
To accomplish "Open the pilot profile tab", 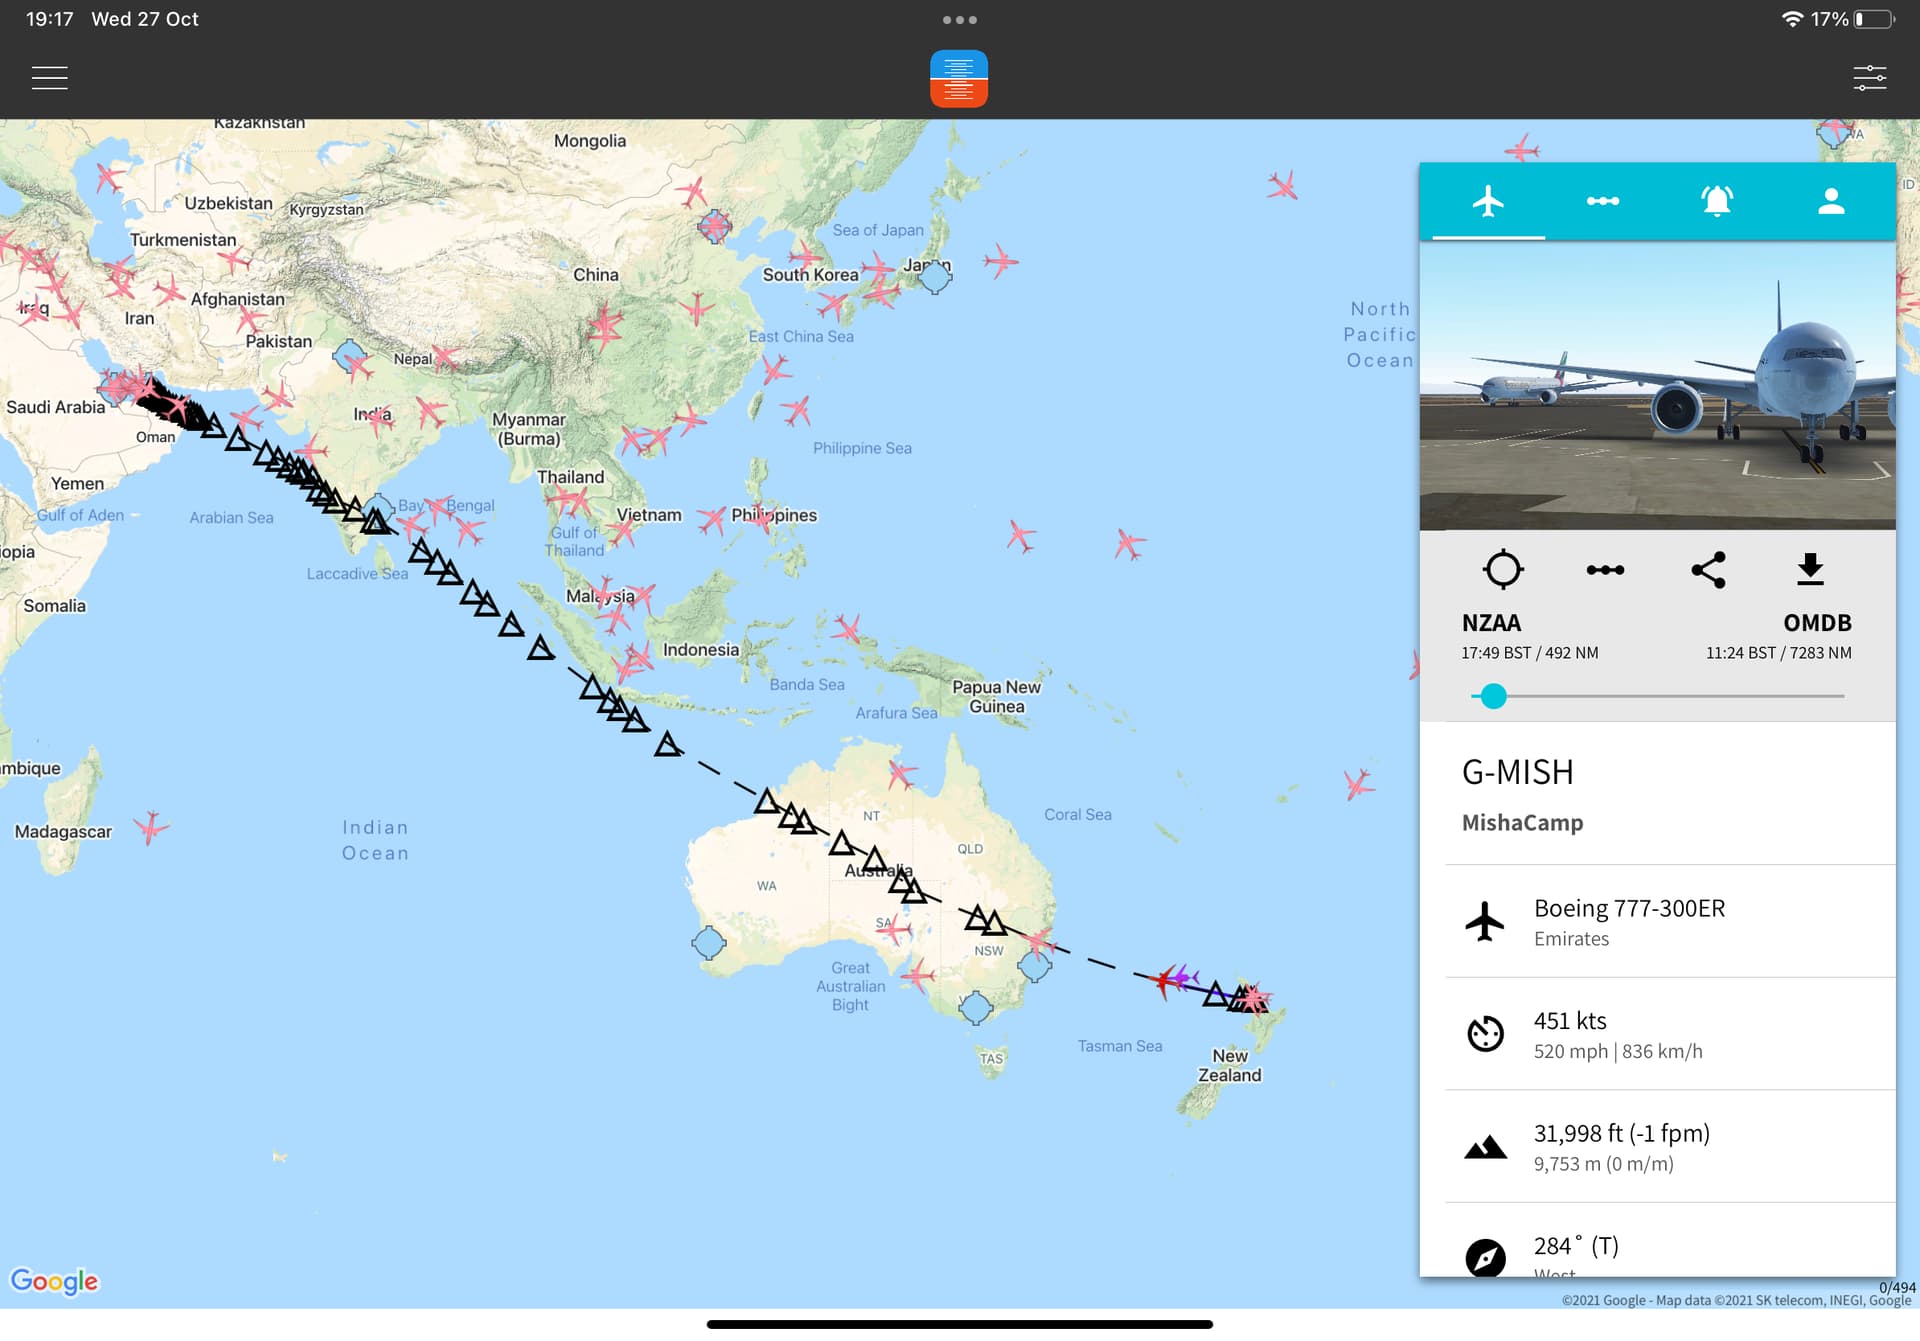I will pyautogui.click(x=1831, y=201).
